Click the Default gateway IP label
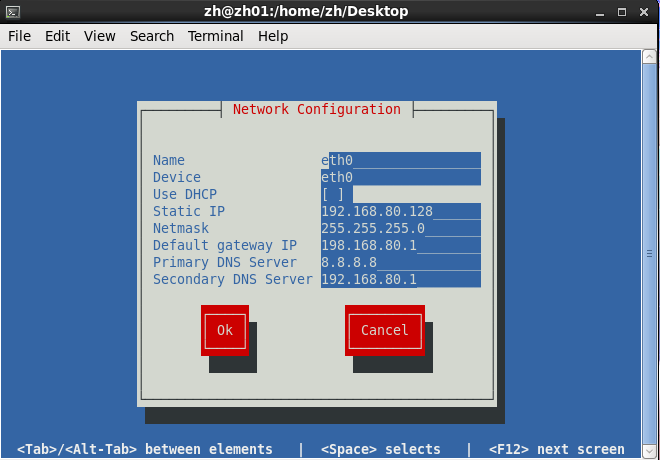 tap(225, 245)
